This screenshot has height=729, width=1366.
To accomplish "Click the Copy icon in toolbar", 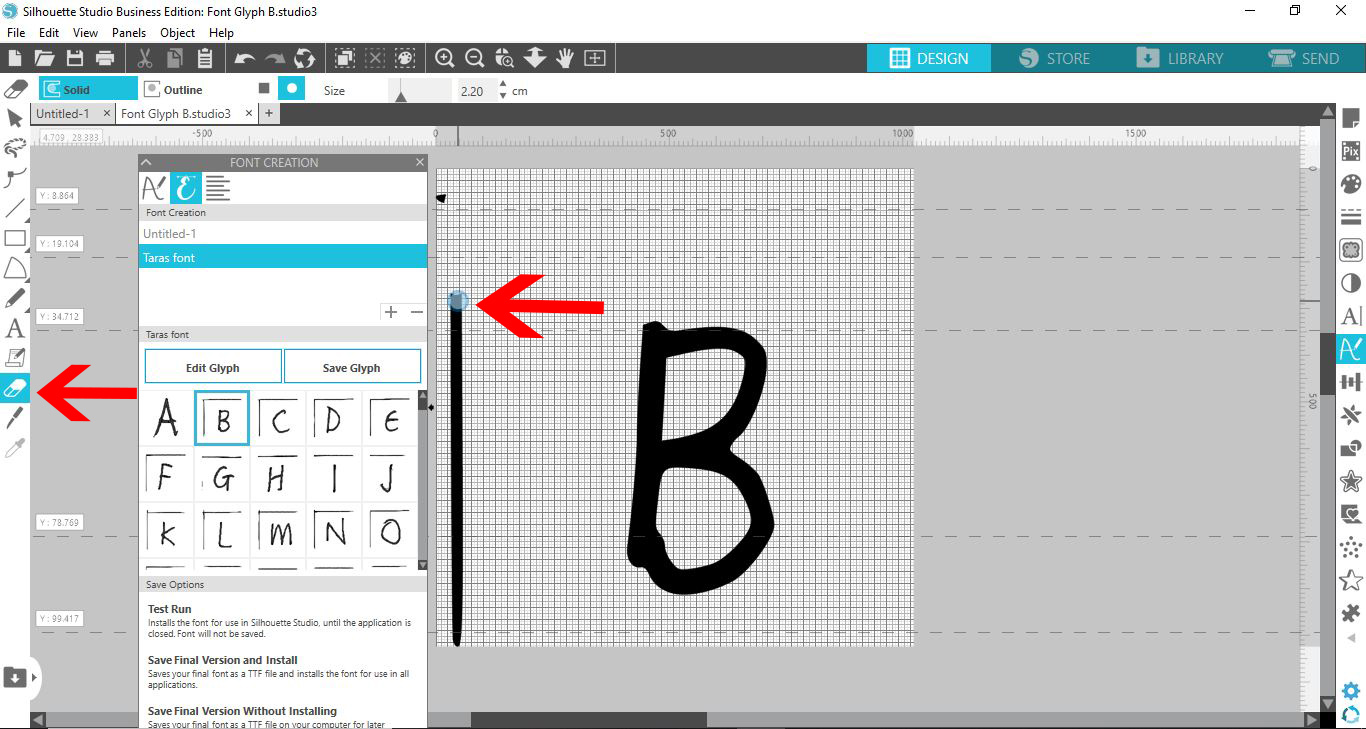I will (175, 58).
